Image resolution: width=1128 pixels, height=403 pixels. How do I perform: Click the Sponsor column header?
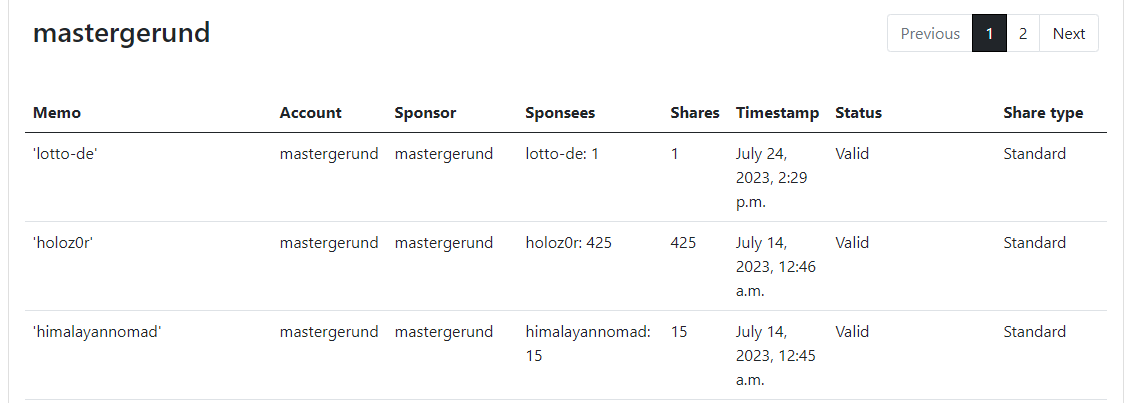425,113
